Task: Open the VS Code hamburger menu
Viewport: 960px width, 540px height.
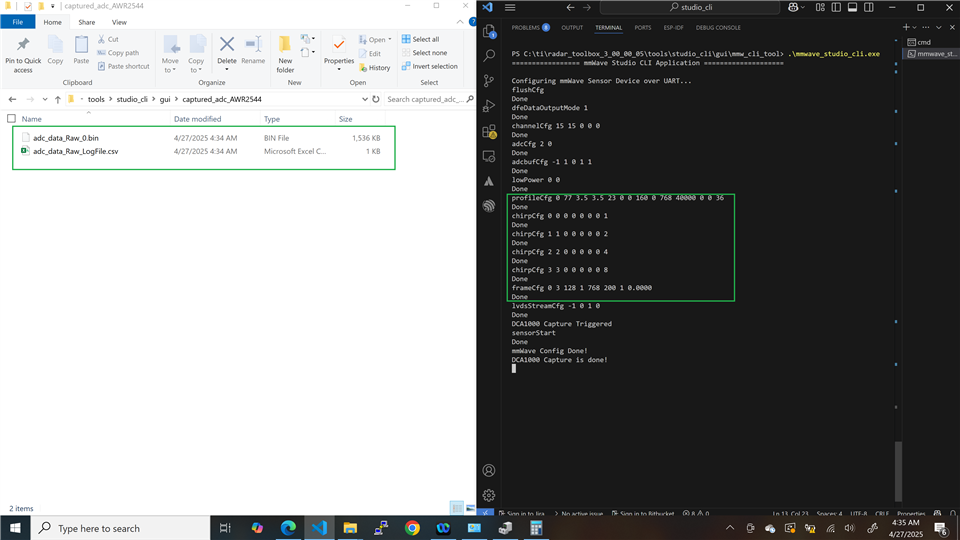Action: [510, 7]
